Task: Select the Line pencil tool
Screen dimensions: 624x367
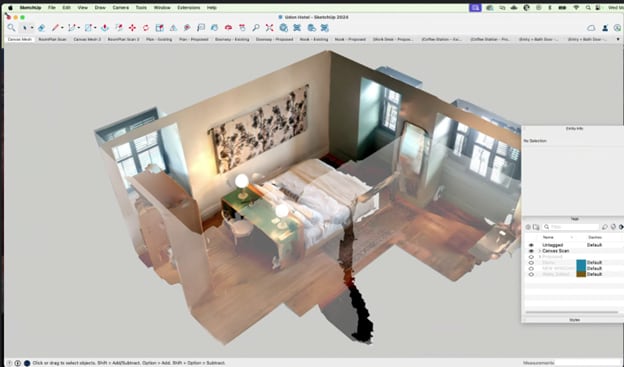Action: click(x=55, y=27)
